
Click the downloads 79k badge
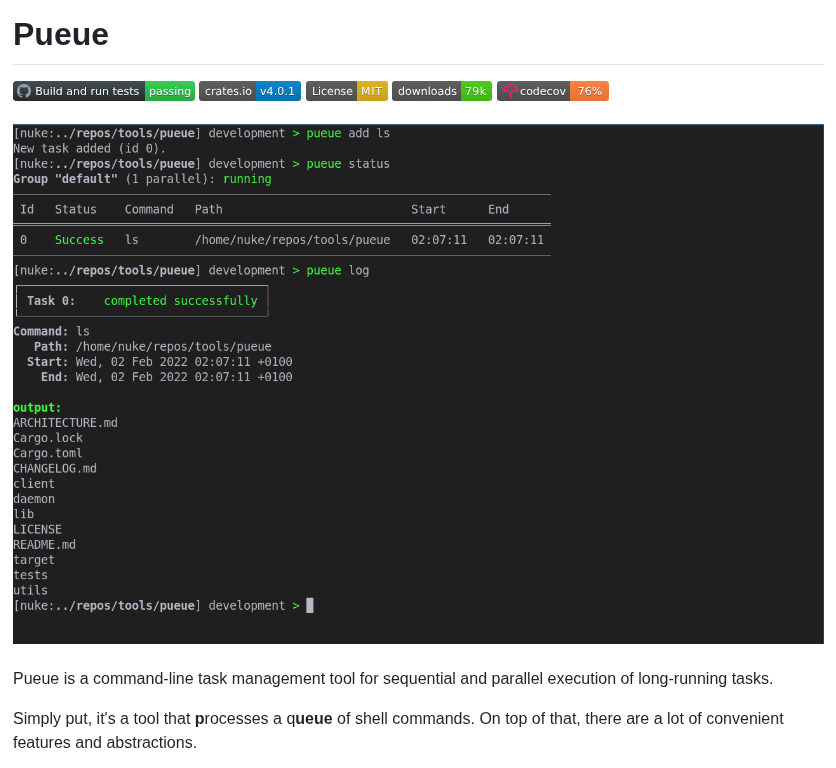pyautogui.click(x=442, y=91)
